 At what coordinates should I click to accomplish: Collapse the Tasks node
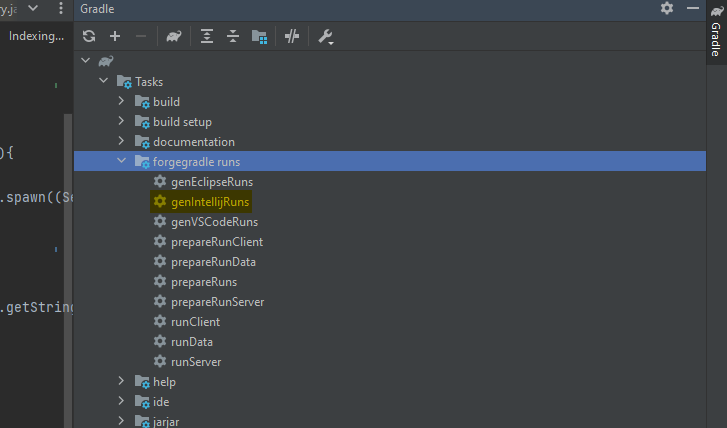coord(103,81)
